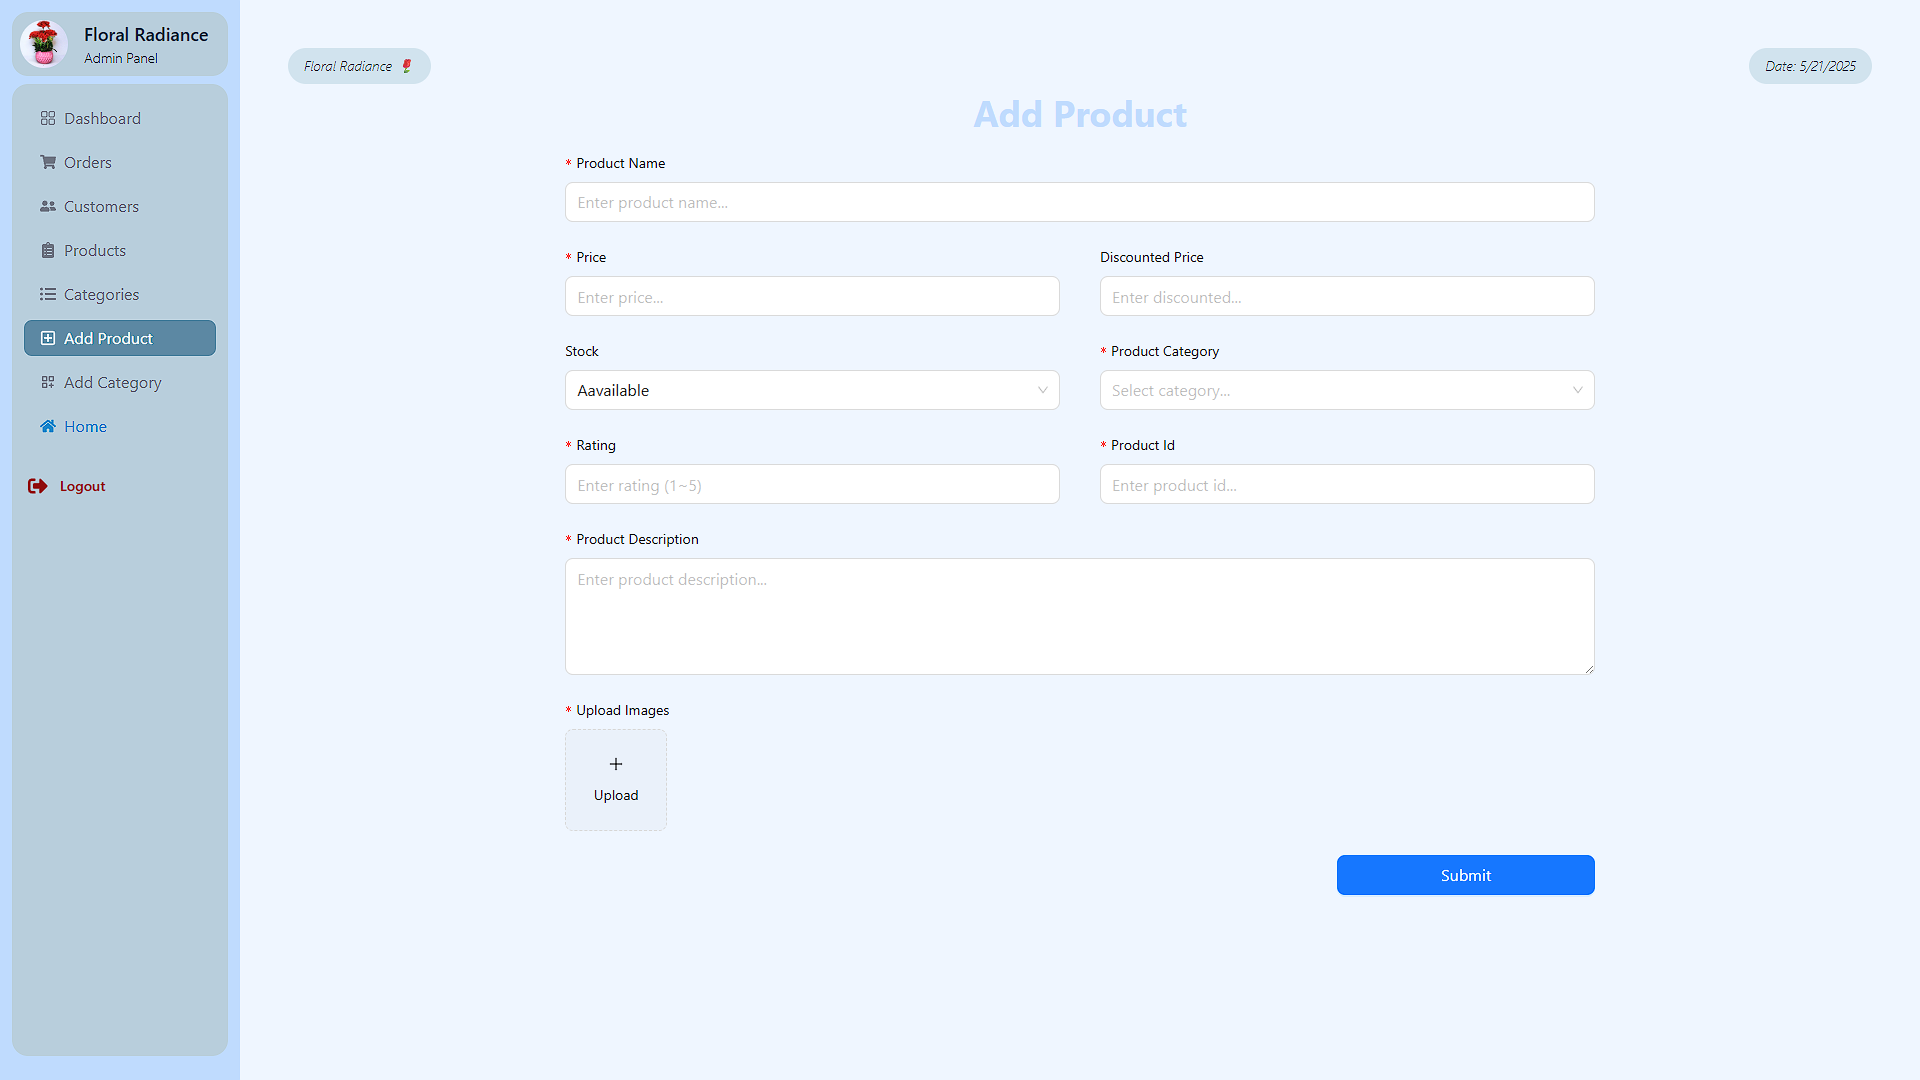Viewport: 1920px width, 1080px height.
Task: Click the Rating input box
Action: point(811,485)
